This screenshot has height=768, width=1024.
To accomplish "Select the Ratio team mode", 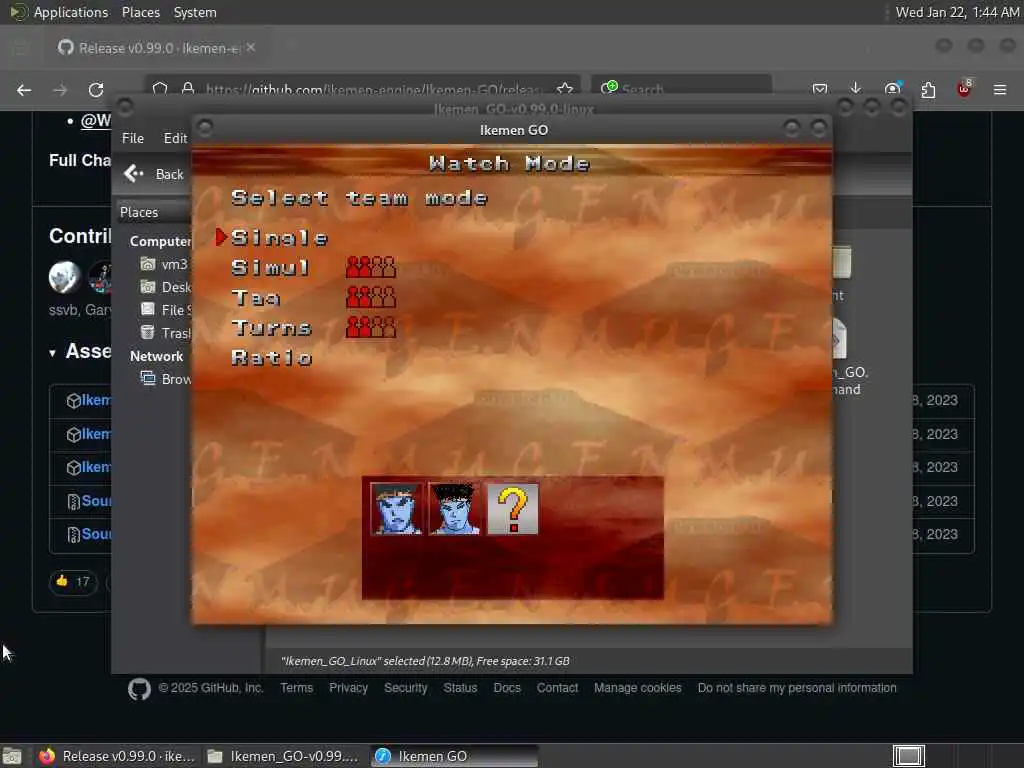I will point(271,357).
